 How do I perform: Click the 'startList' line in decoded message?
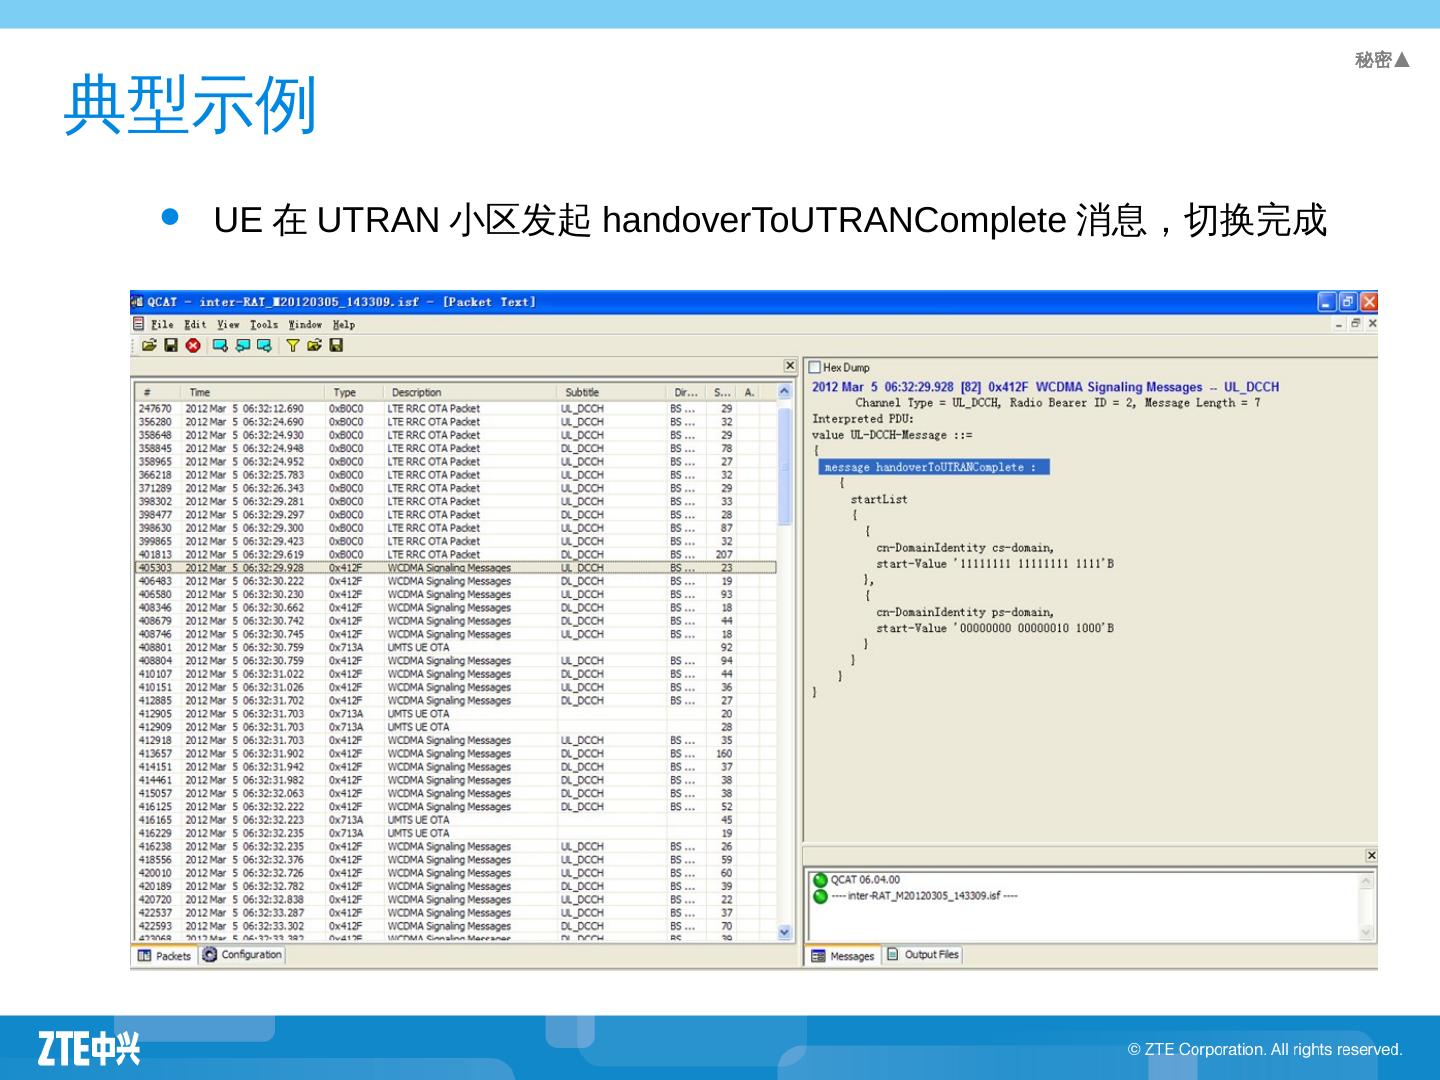879,499
